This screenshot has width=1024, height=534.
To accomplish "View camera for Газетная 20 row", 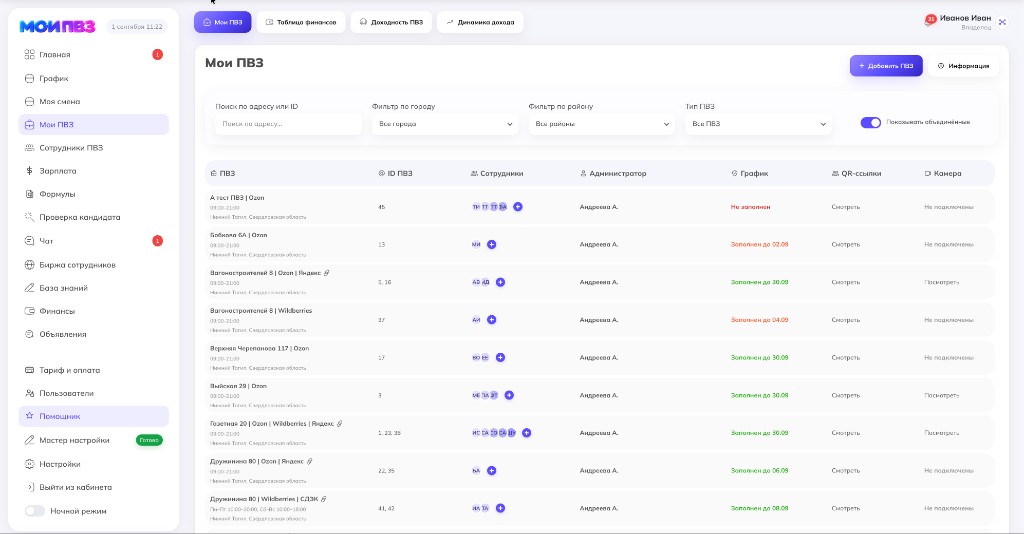I will [x=942, y=433].
